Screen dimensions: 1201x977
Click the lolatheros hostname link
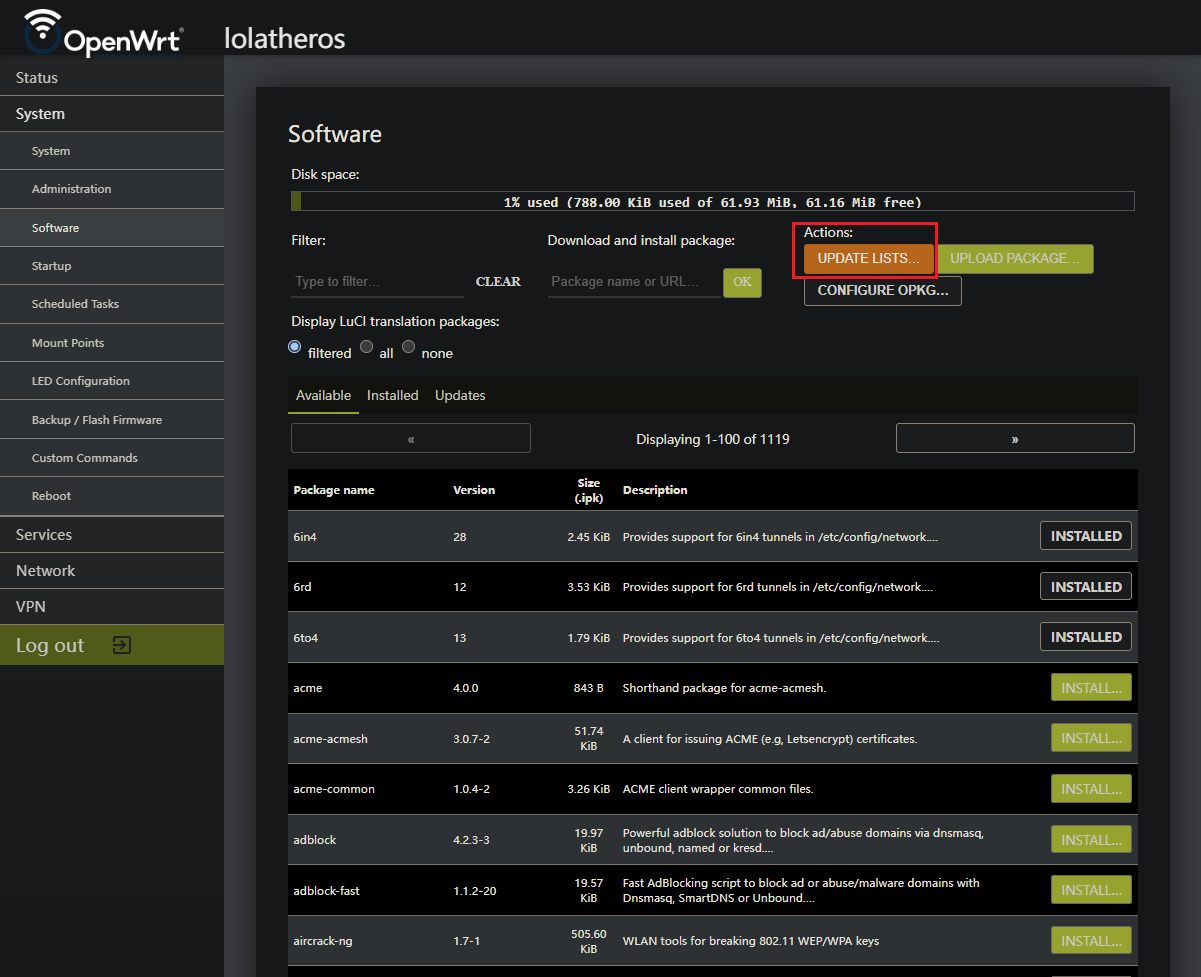[x=285, y=39]
